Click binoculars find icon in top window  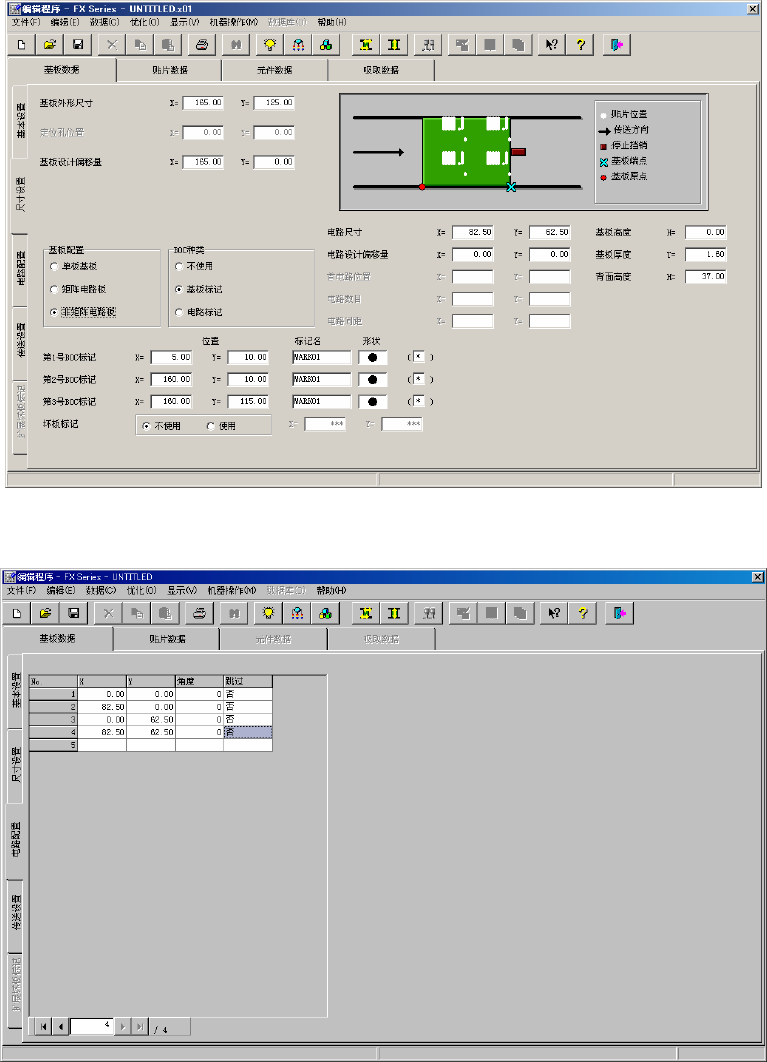coord(236,45)
